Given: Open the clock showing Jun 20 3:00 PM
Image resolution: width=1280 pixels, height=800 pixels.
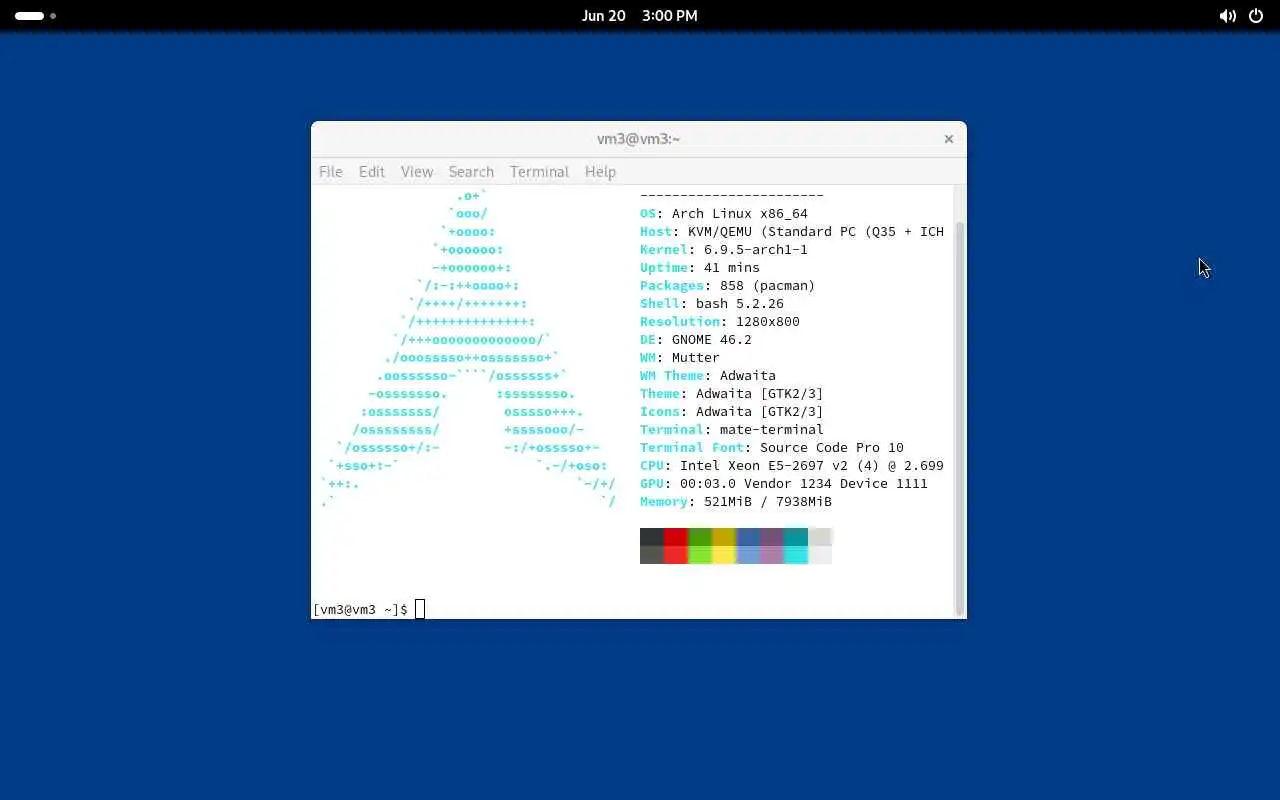Looking at the screenshot, I should click(640, 16).
